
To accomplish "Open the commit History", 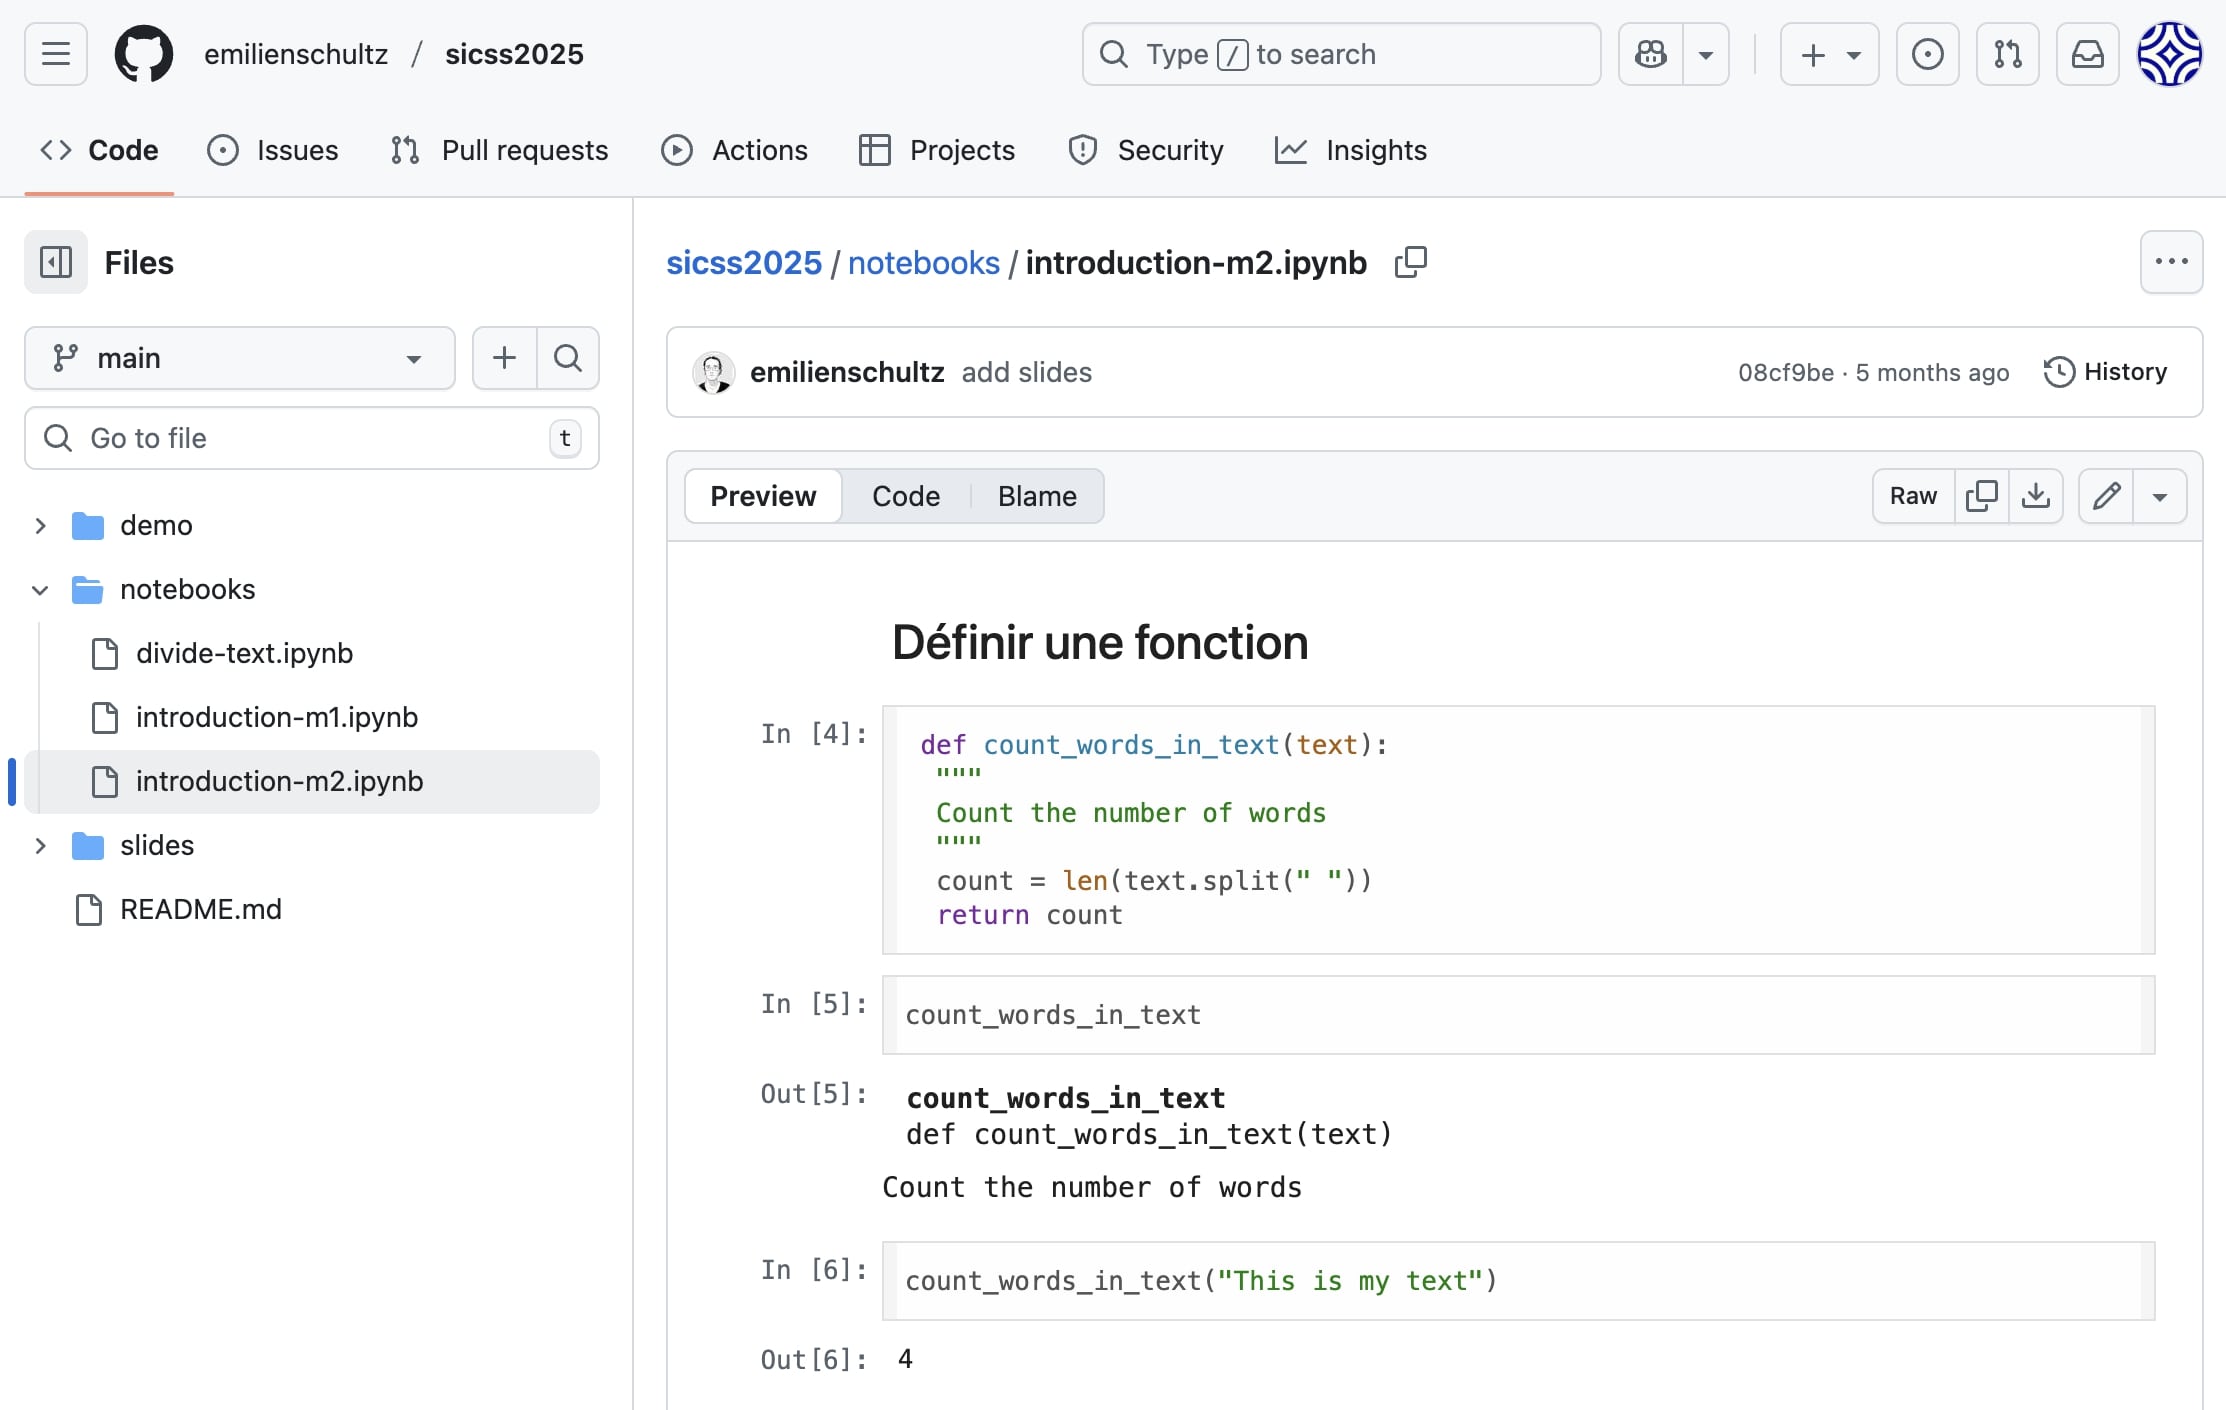I will (2106, 371).
